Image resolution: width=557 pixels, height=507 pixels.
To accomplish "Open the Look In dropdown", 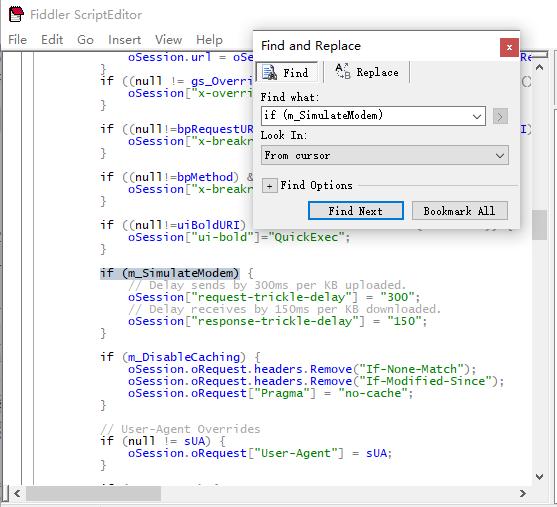I will [385, 155].
